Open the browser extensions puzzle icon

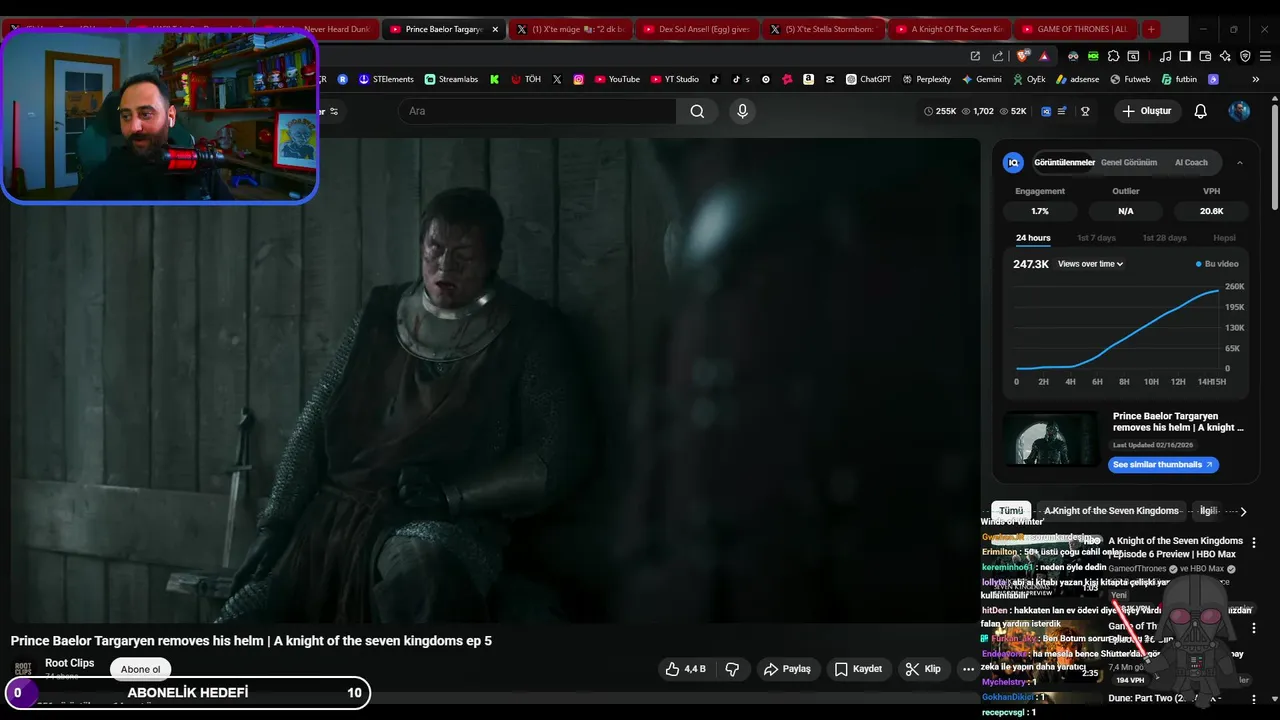(x=1113, y=56)
